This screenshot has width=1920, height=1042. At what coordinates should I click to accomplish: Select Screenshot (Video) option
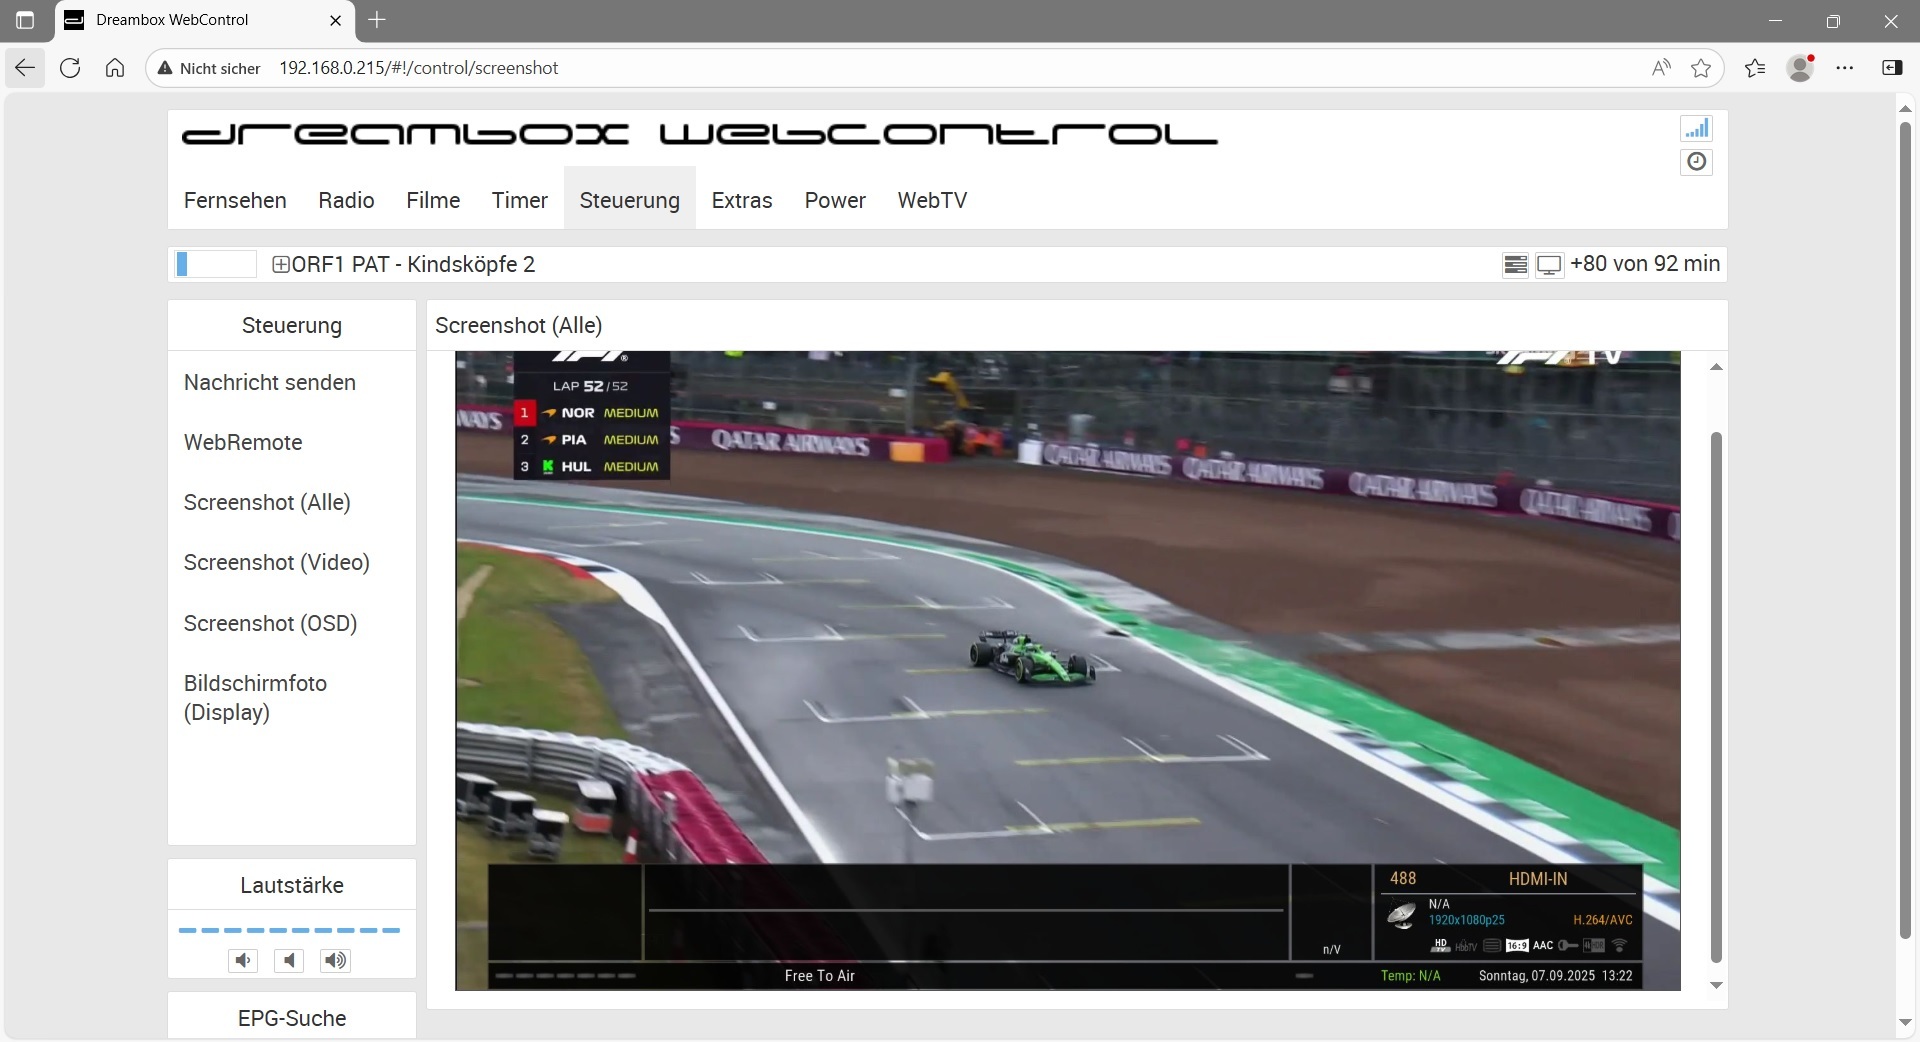tap(277, 563)
